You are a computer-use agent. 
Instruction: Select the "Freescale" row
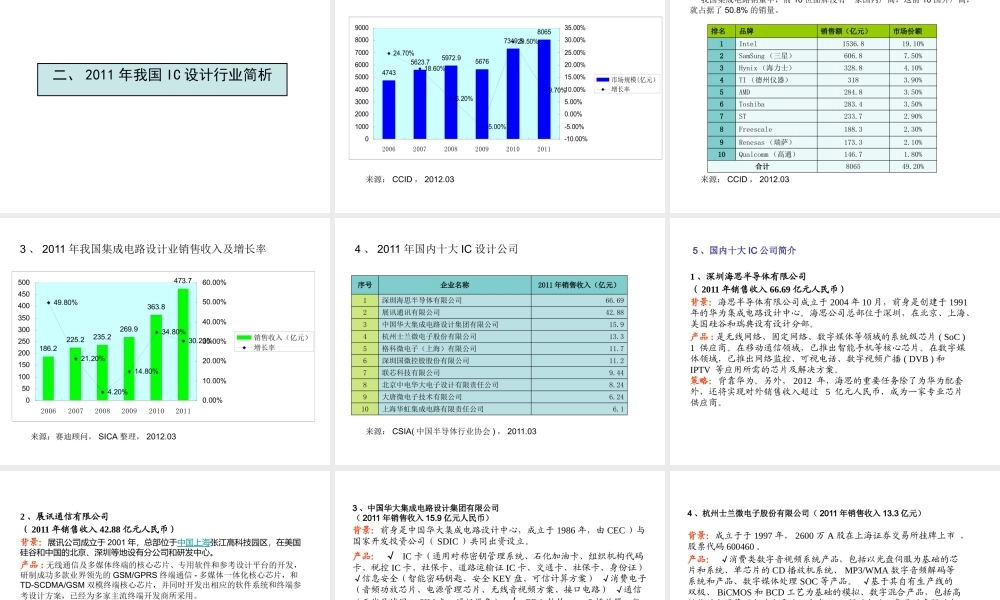pos(822,129)
